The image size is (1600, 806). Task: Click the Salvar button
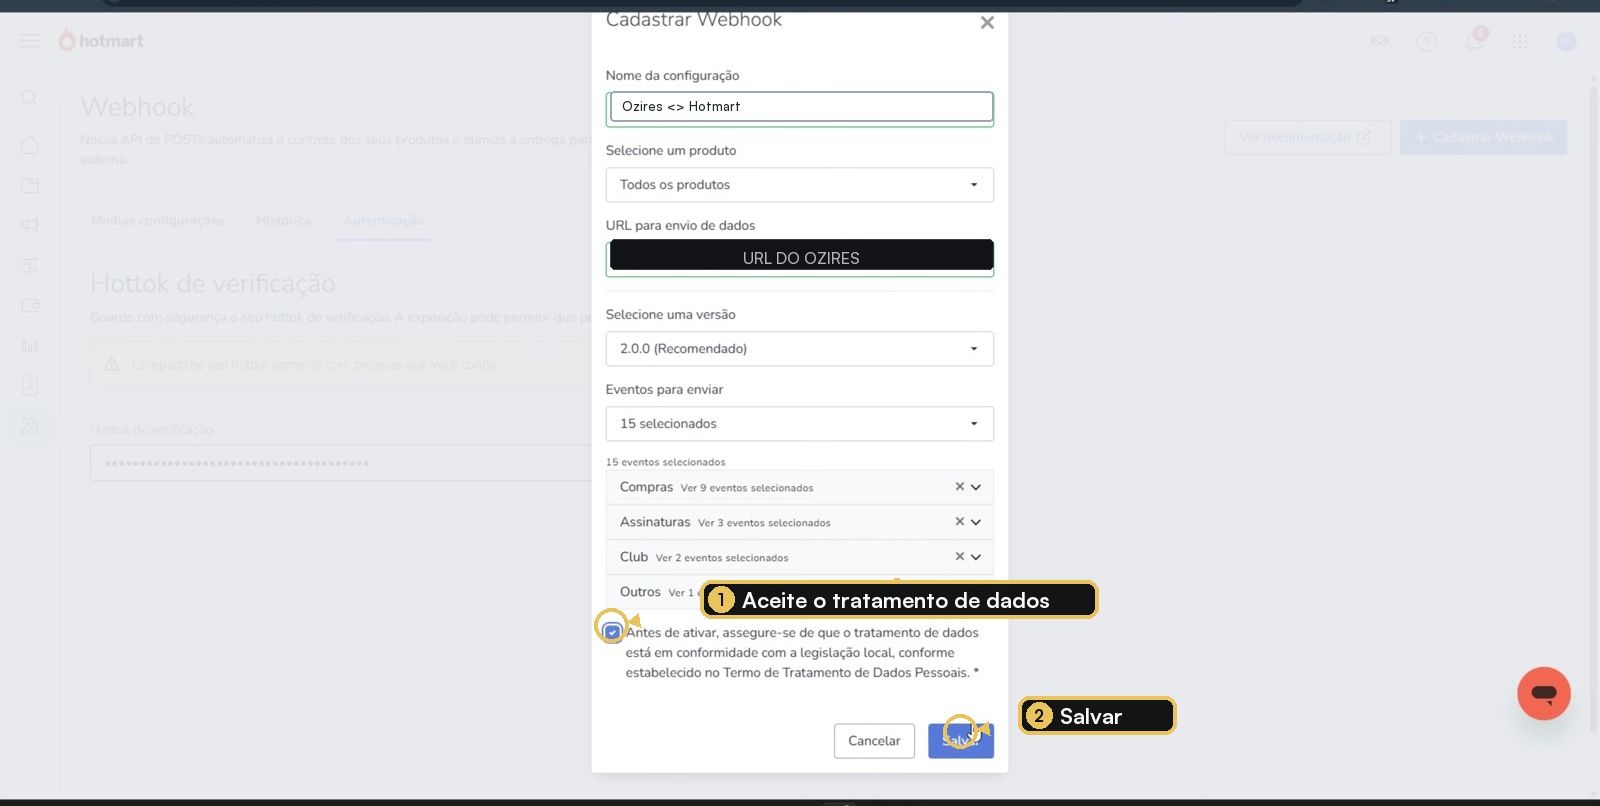[961, 741]
